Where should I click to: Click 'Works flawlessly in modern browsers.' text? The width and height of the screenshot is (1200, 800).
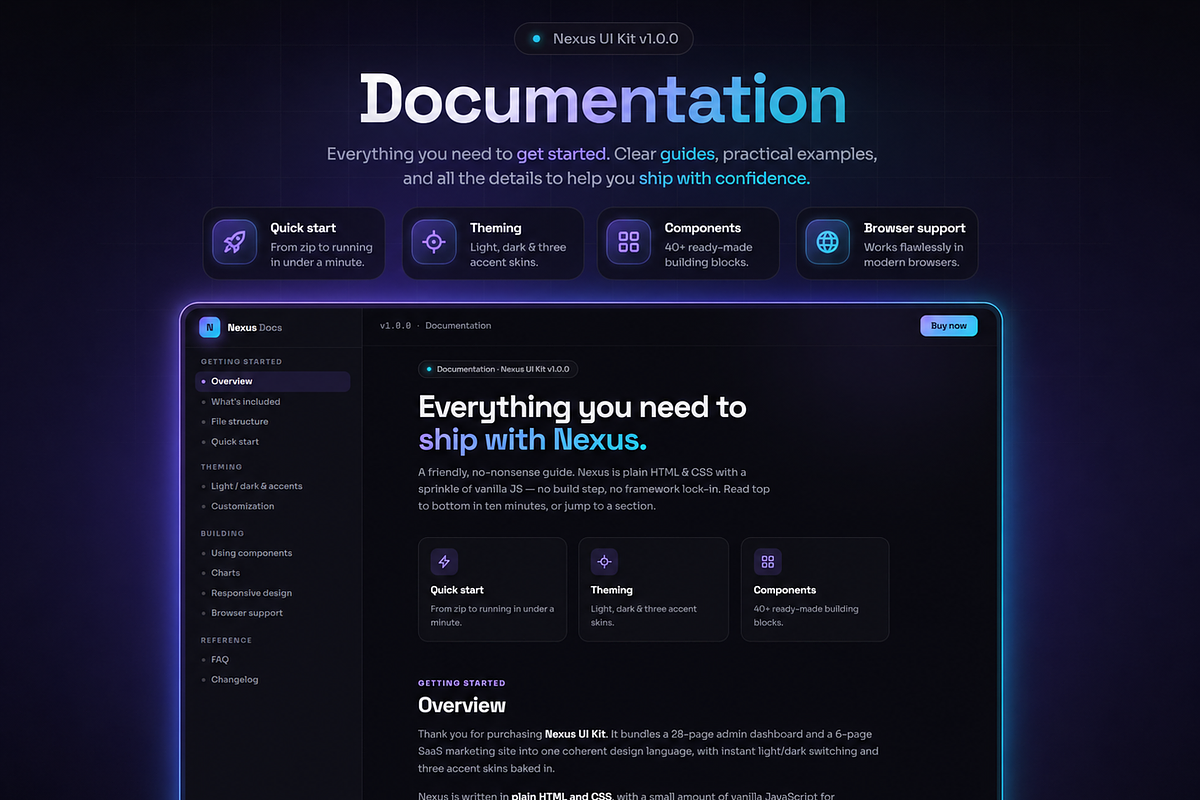pyautogui.click(x=914, y=255)
